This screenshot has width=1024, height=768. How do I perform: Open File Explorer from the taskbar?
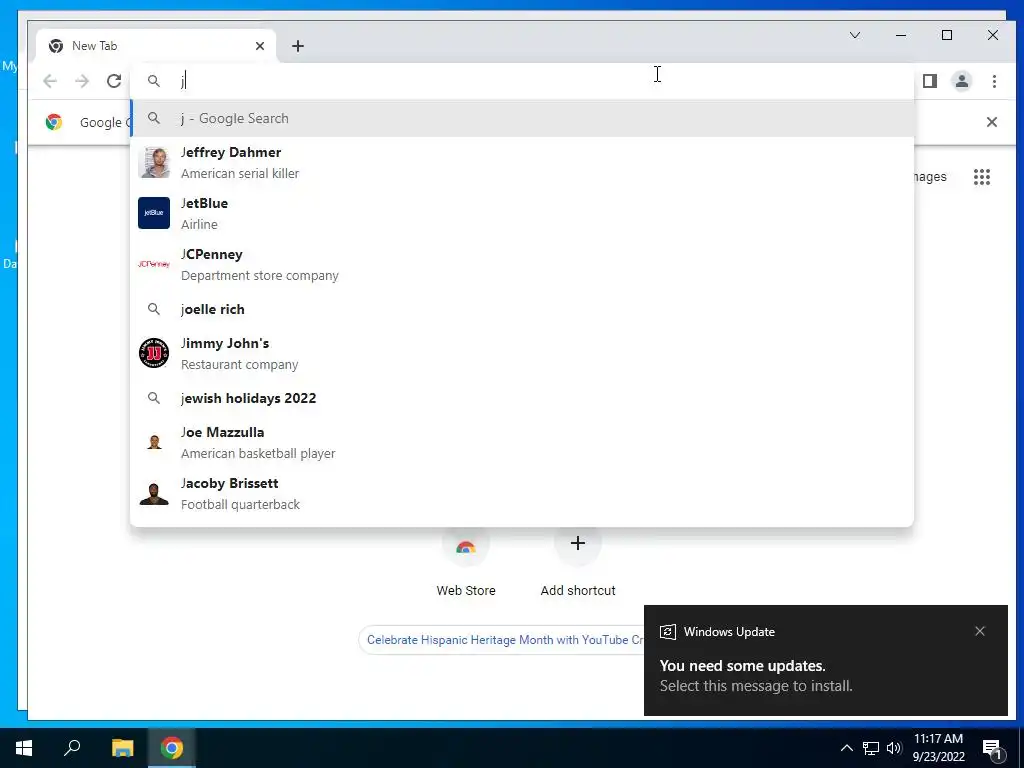(122, 748)
